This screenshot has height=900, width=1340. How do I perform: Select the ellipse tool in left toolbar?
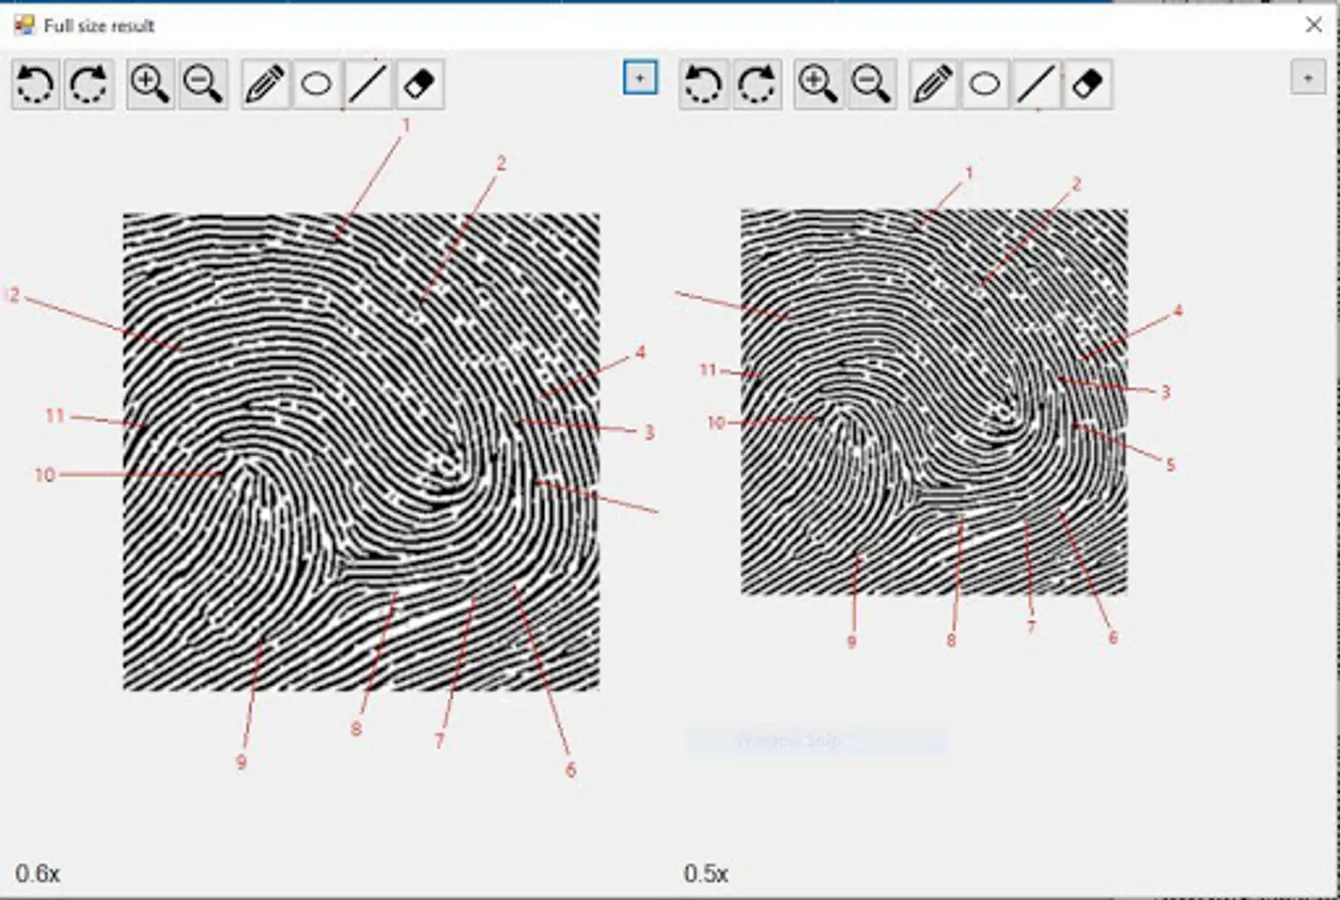[x=317, y=84]
